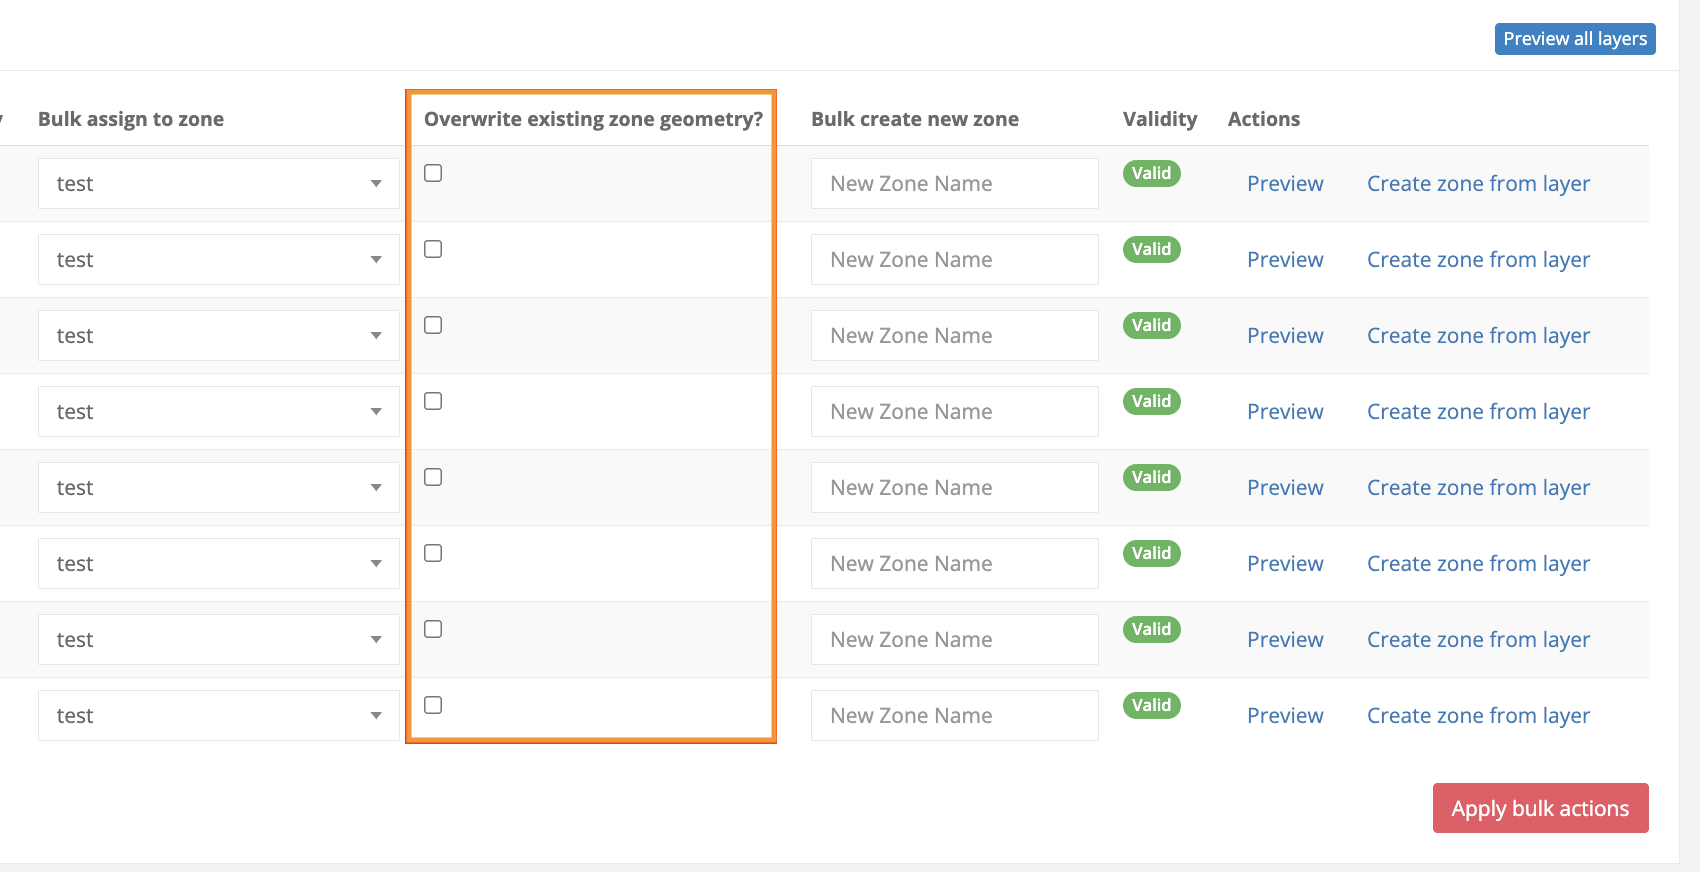The image size is (1700, 872).
Task: Tick the overwrite geometry checkbox in last row
Action: coord(433,705)
